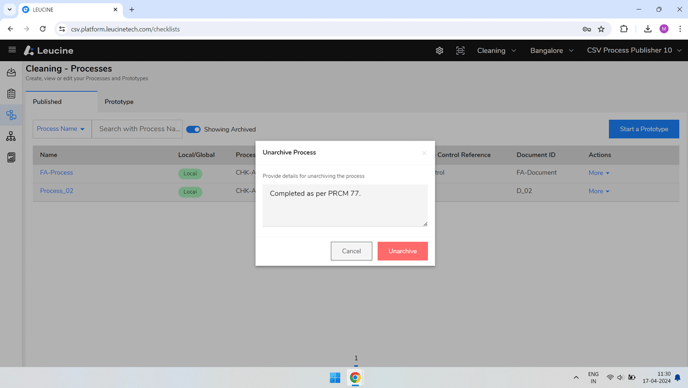
Task: Open the FA-Process link
Action: pyautogui.click(x=57, y=172)
